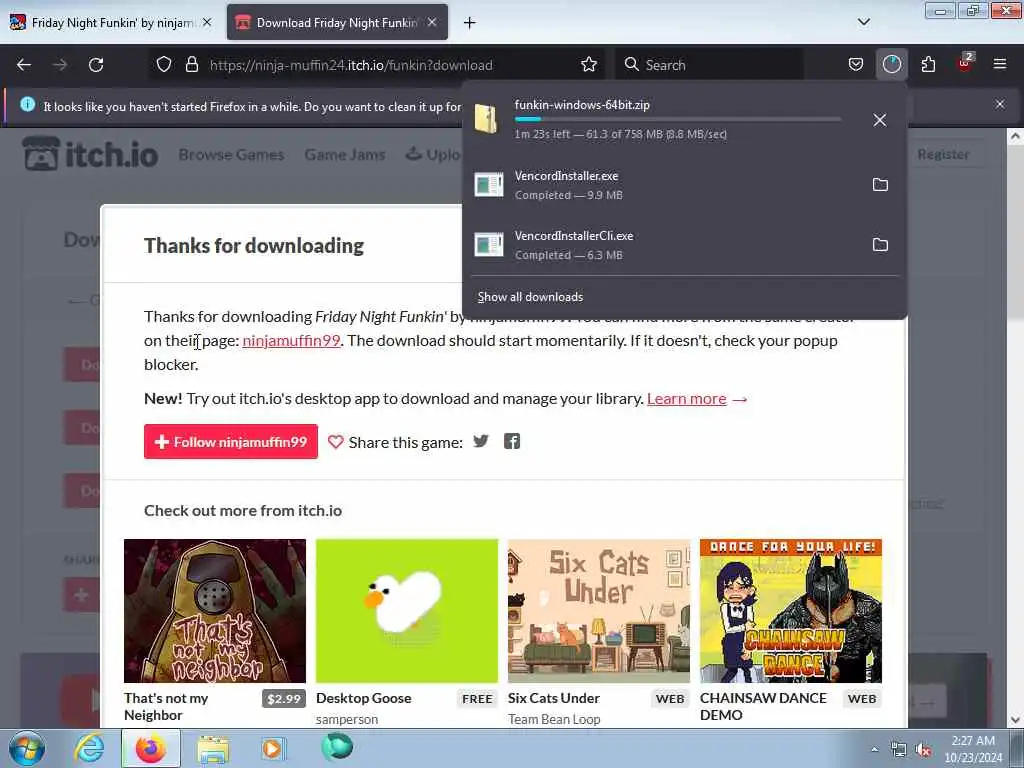
Task: Click the info icon in notification bar
Action: pyautogui.click(x=27, y=104)
